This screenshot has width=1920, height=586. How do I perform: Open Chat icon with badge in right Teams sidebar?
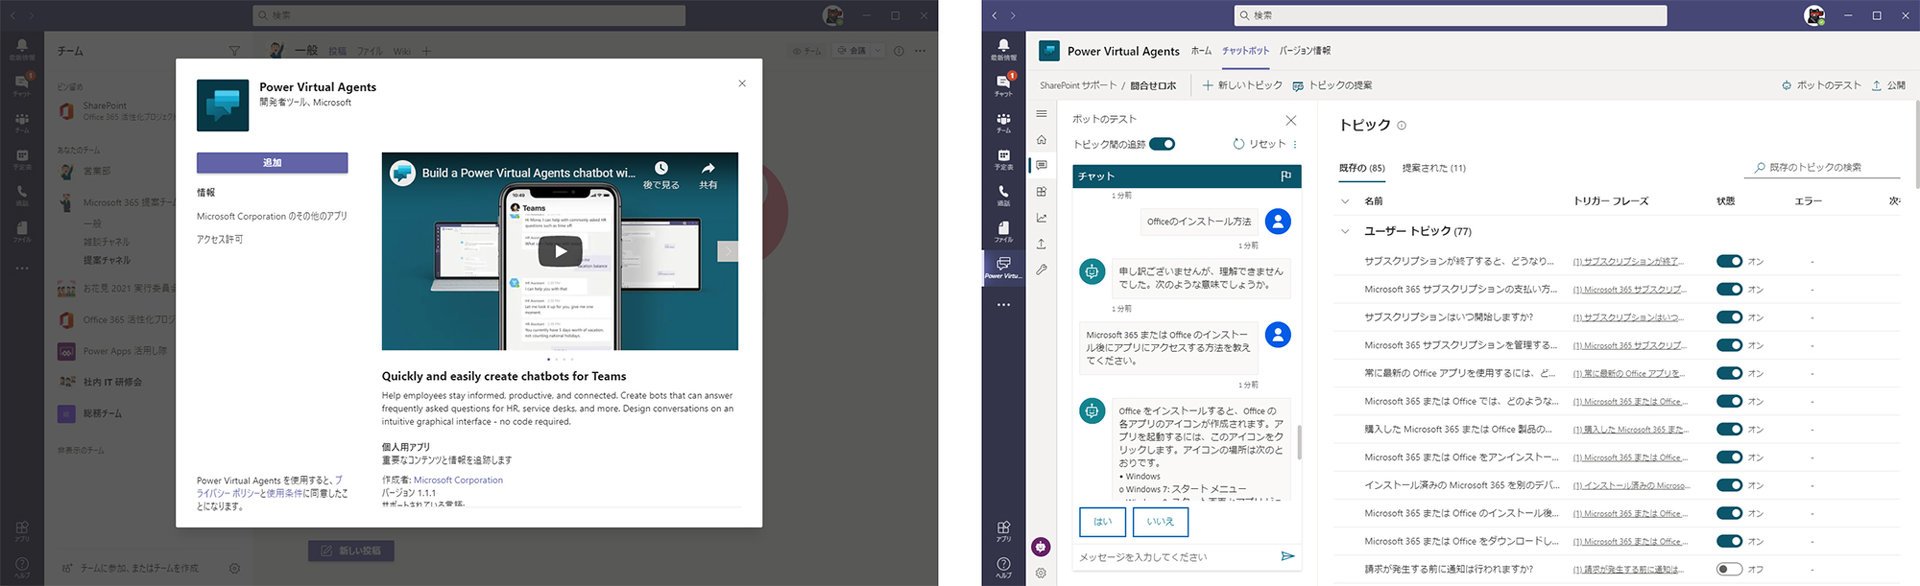(x=1003, y=85)
